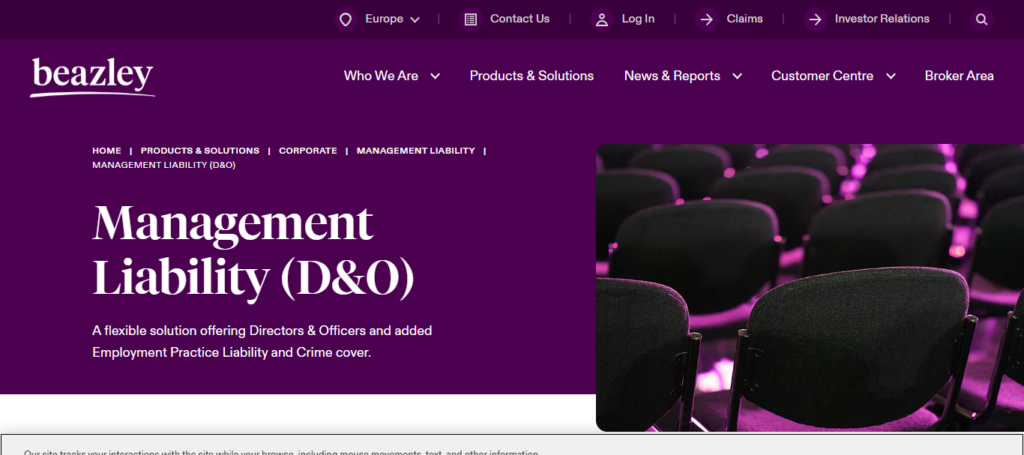Click the PRODUCTS & SOLUTIONS breadcrumb

(200, 151)
